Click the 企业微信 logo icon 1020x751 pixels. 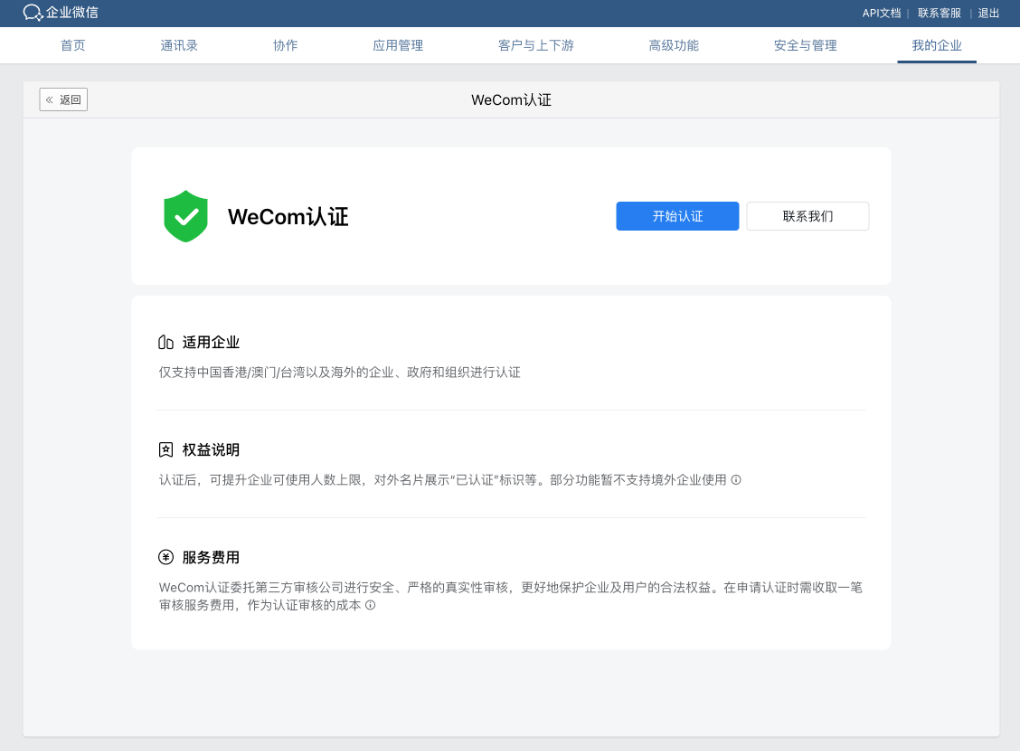[x=28, y=14]
